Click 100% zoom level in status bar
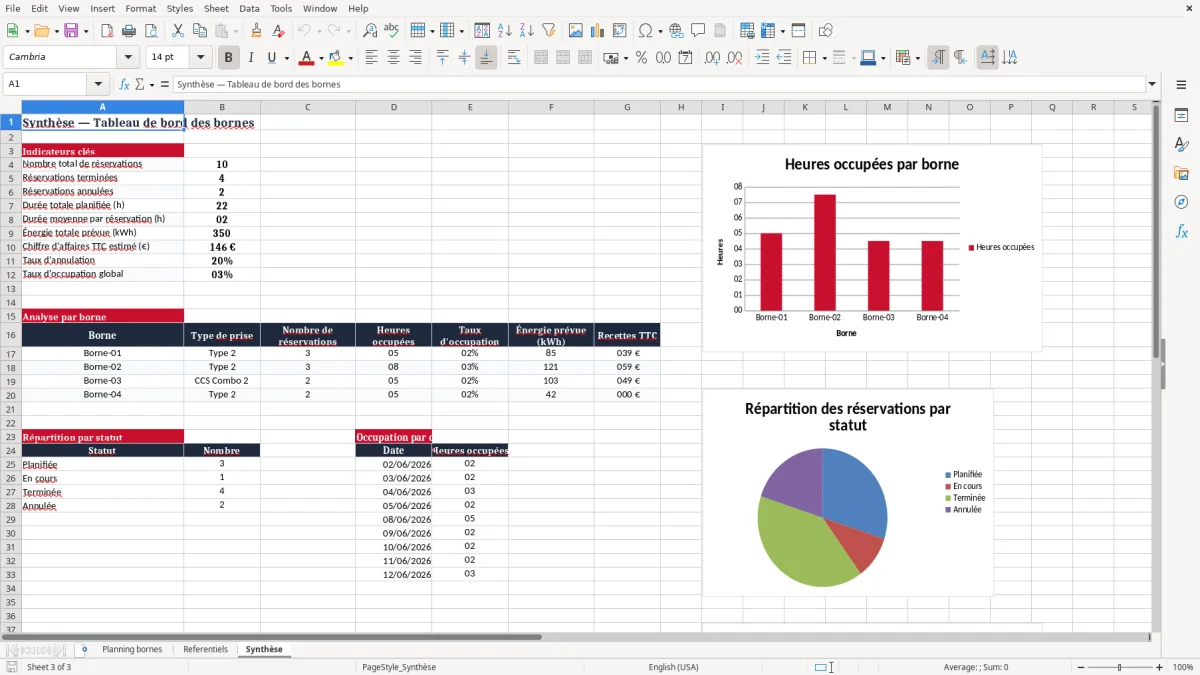Image resolution: width=1200 pixels, height=675 pixels. [1183, 667]
